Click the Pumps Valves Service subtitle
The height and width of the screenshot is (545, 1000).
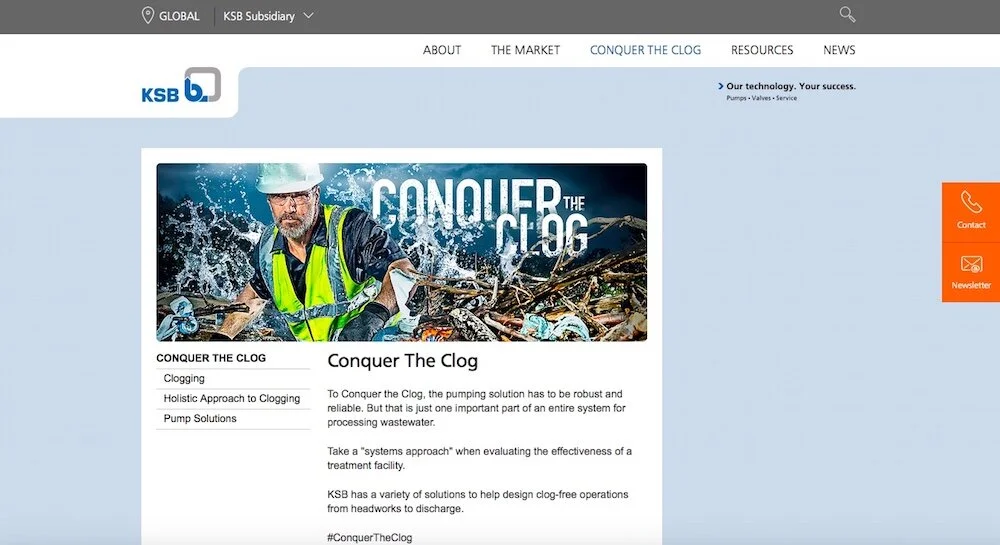[761, 98]
